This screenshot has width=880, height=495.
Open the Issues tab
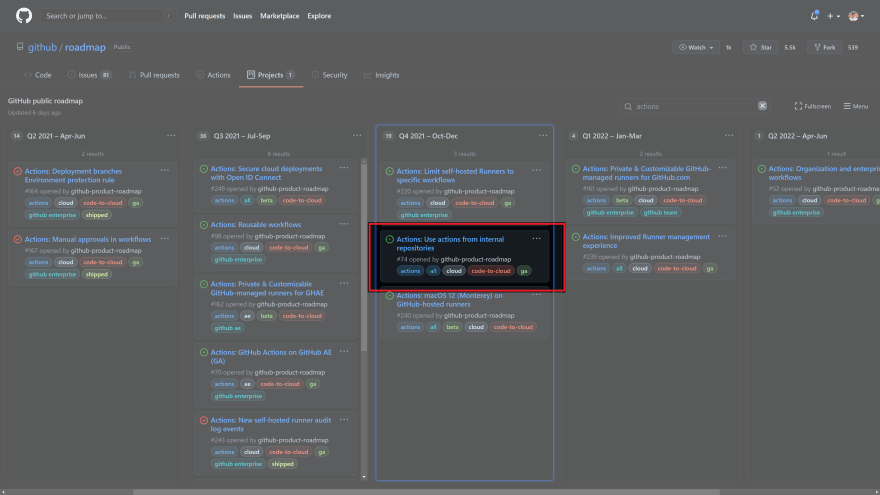point(89,75)
